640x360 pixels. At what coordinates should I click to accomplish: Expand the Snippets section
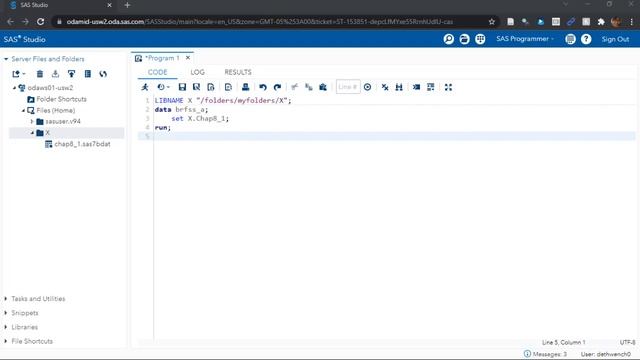pyautogui.click(x=6, y=313)
